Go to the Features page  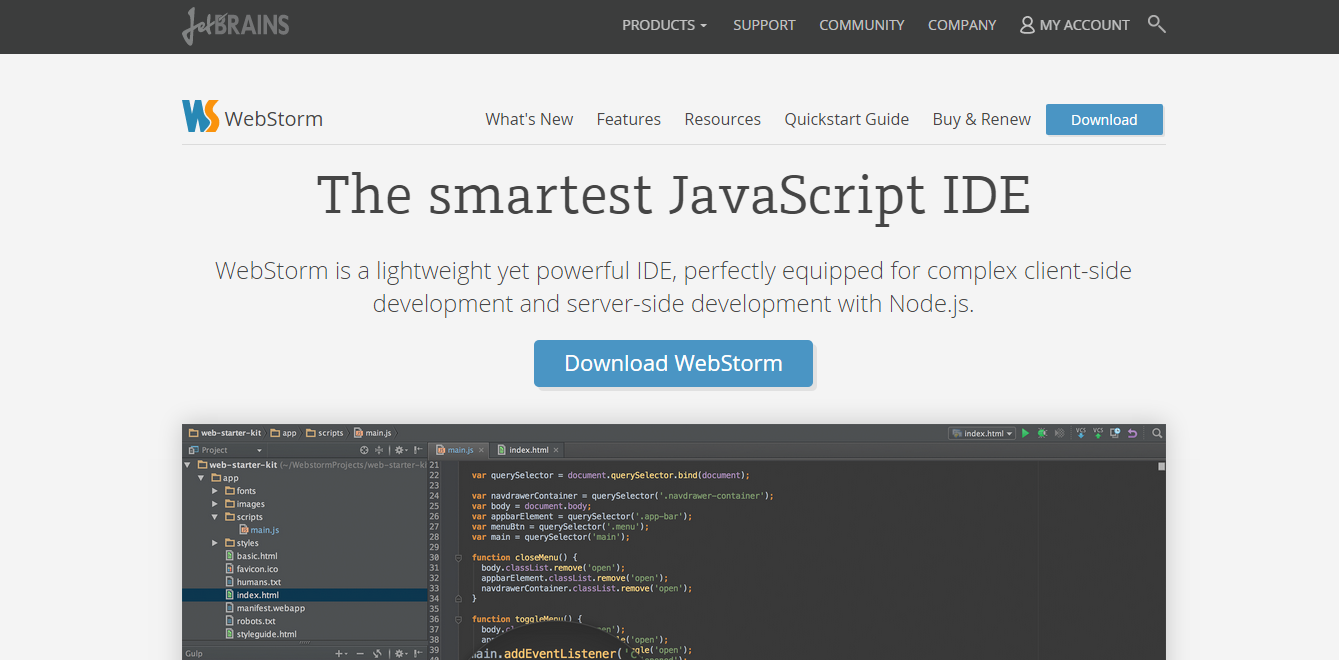(x=629, y=119)
